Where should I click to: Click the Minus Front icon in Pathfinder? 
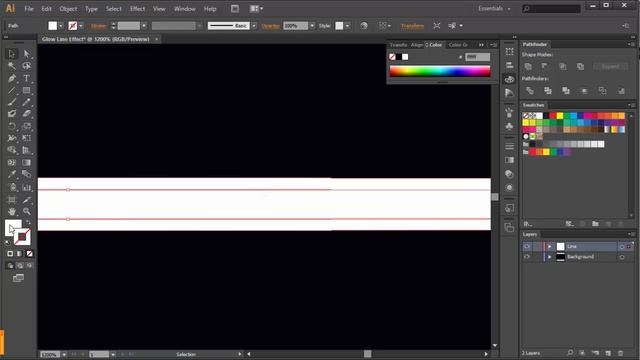545,66
